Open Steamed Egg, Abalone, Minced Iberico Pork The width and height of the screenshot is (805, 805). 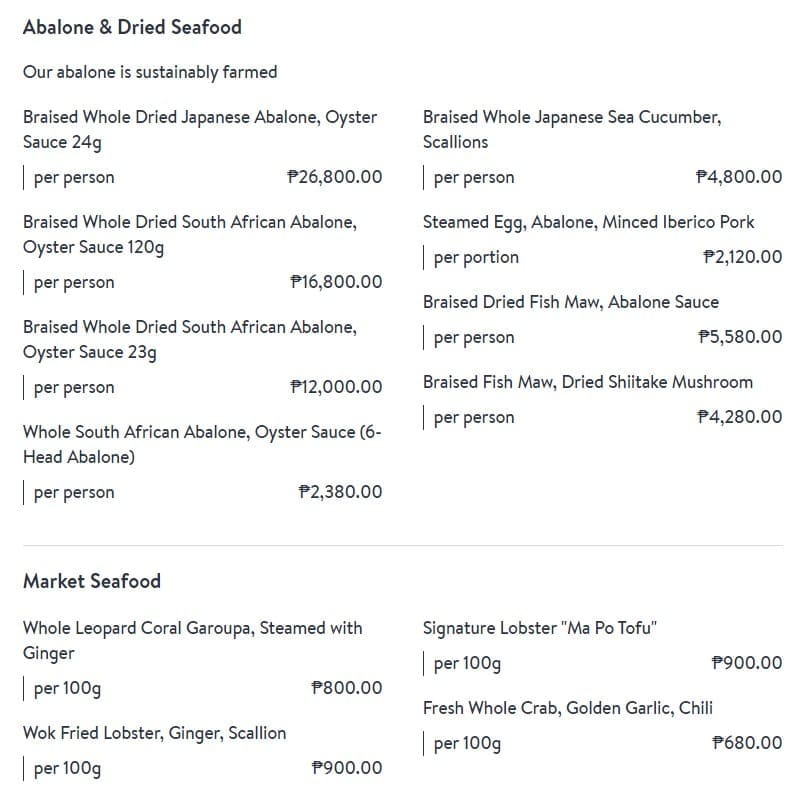[x=588, y=222]
